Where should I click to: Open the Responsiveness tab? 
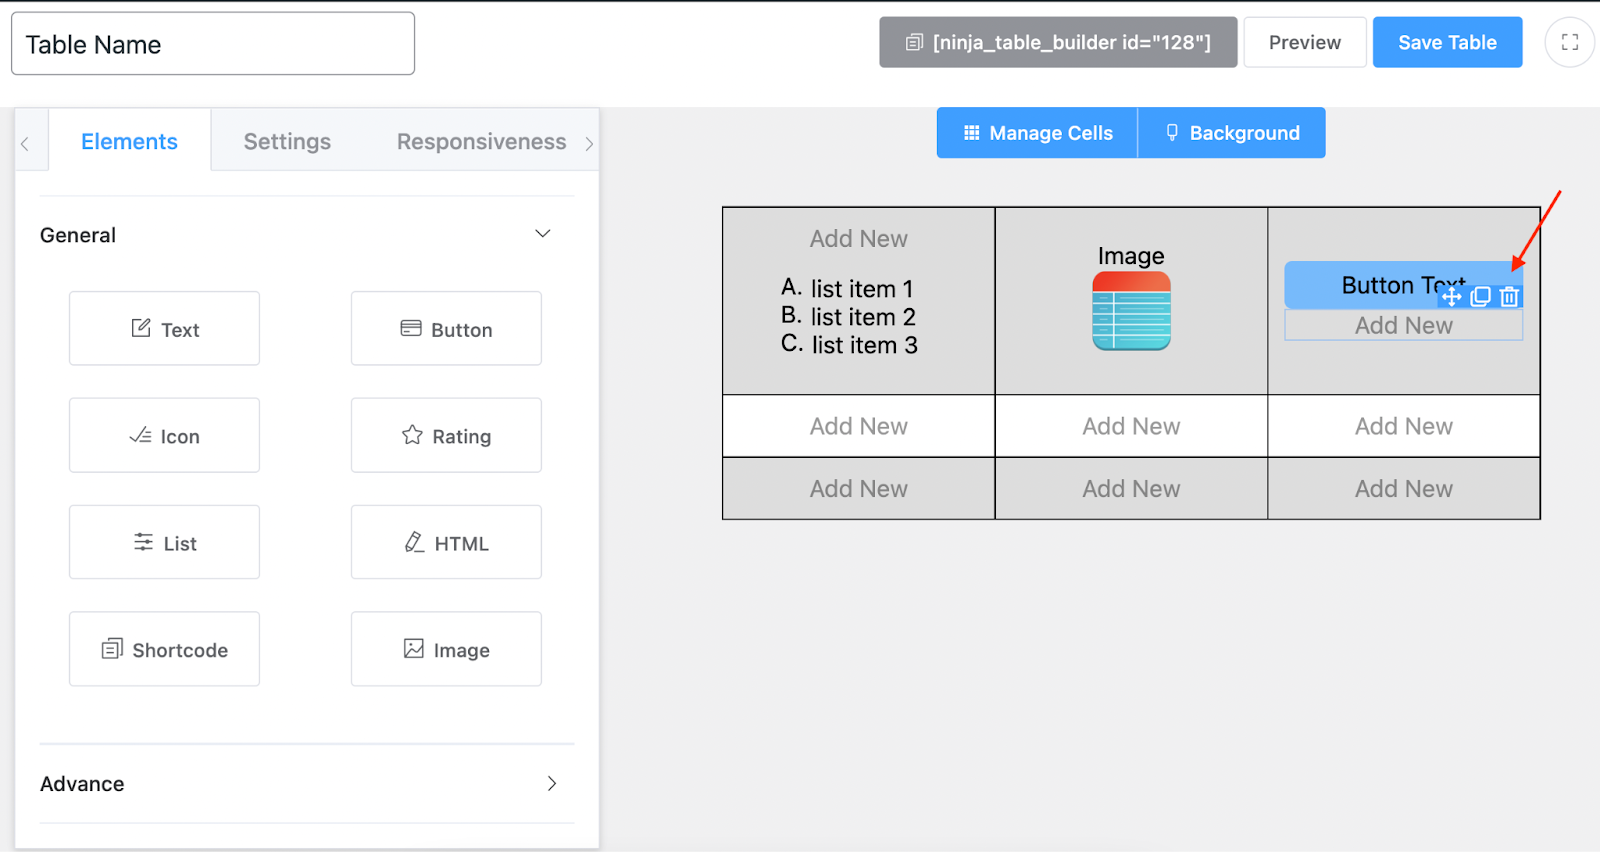(481, 142)
